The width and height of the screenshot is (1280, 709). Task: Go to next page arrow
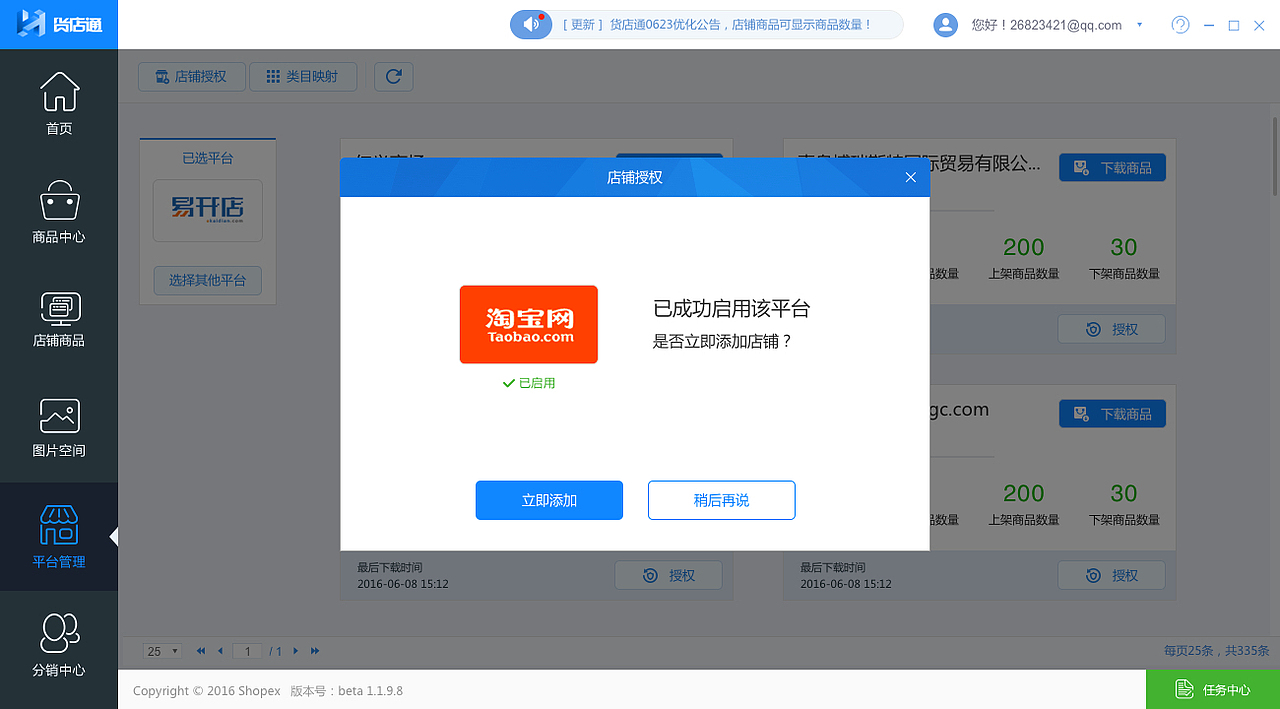pos(295,651)
